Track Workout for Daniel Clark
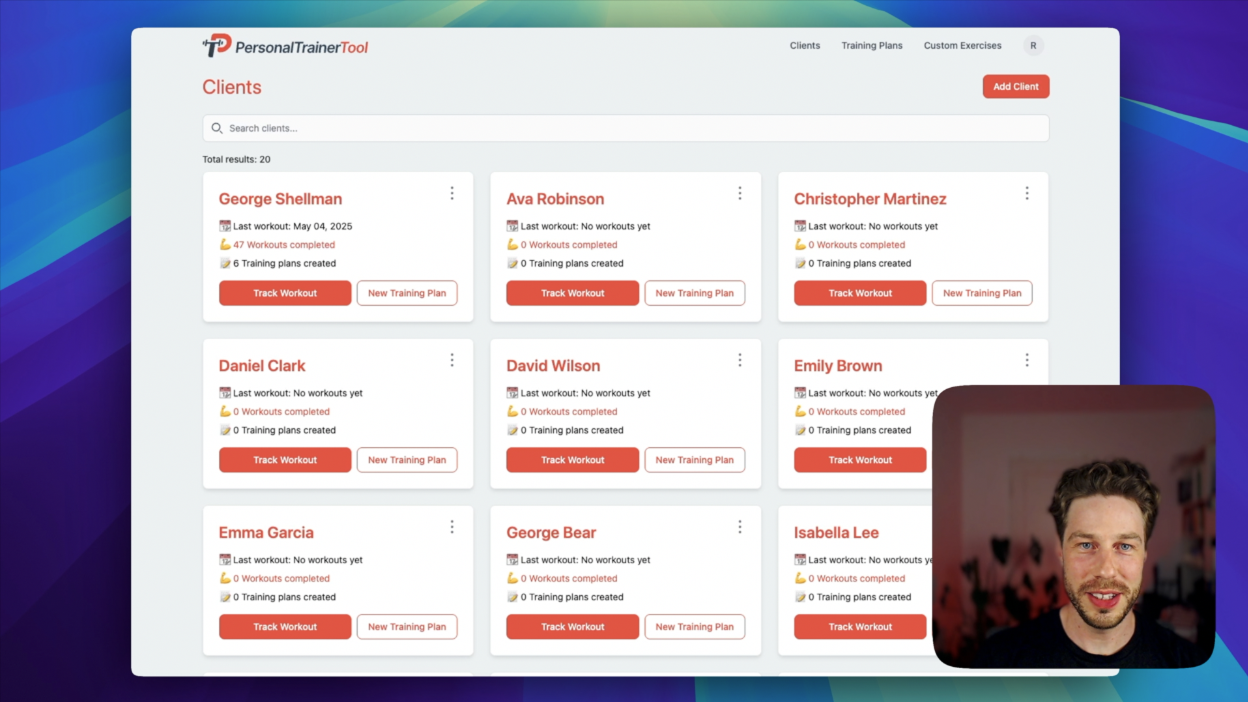 tap(285, 460)
